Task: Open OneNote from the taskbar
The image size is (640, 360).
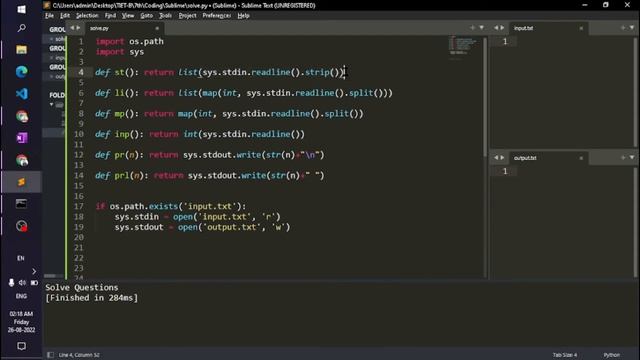Action: 21,138
